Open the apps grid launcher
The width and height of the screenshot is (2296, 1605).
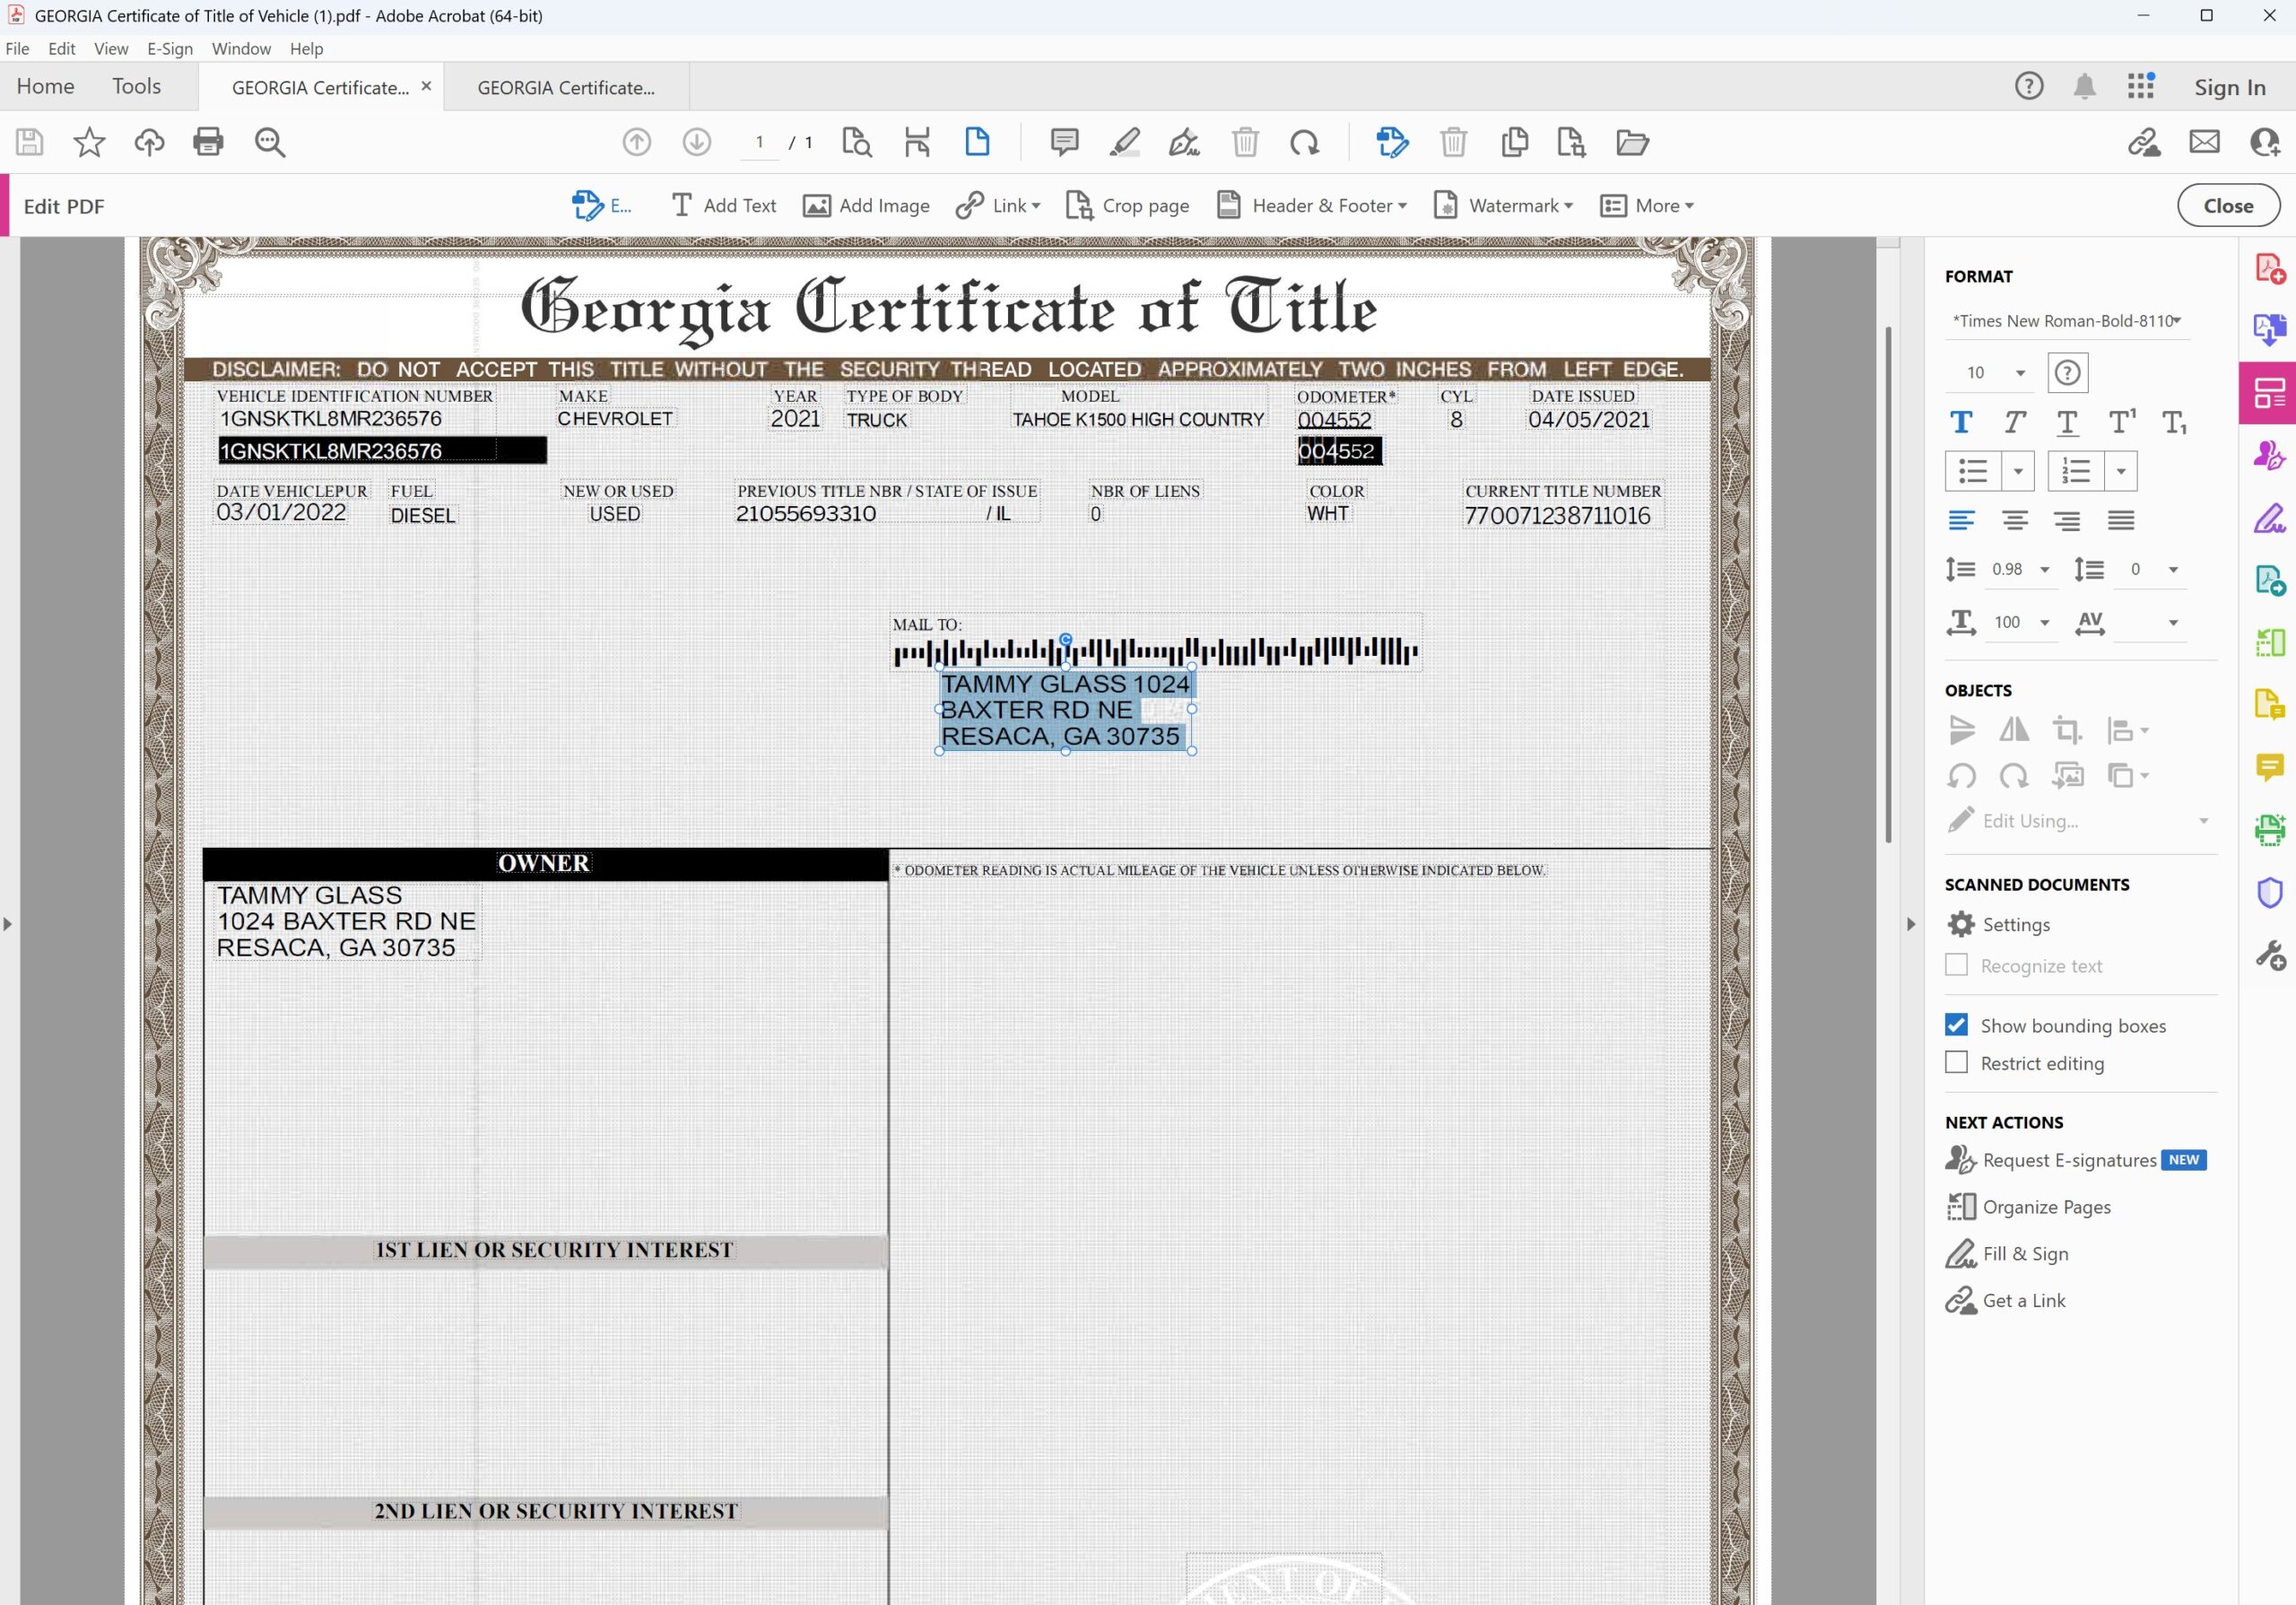click(2141, 86)
